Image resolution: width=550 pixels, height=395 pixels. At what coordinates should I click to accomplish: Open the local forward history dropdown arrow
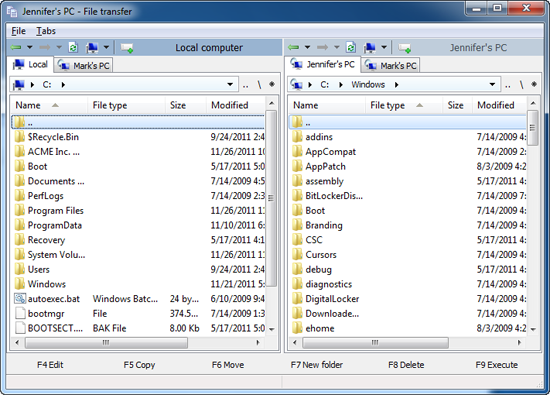pyautogui.click(x=59, y=47)
